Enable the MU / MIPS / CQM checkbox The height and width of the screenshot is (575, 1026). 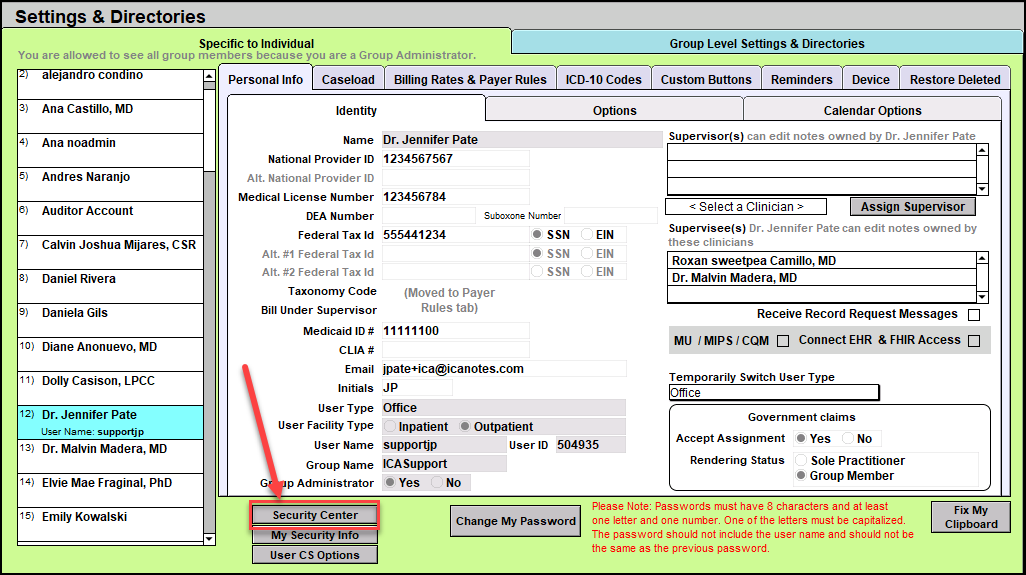(783, 341)
